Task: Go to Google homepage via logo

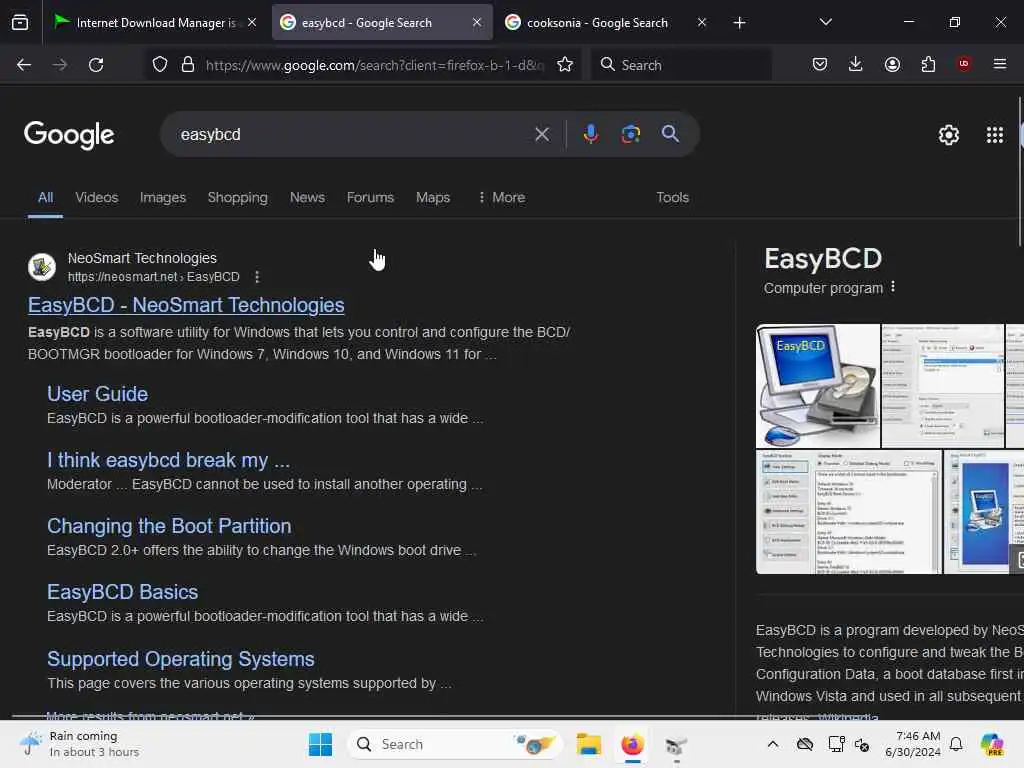Action: point(69,135)
